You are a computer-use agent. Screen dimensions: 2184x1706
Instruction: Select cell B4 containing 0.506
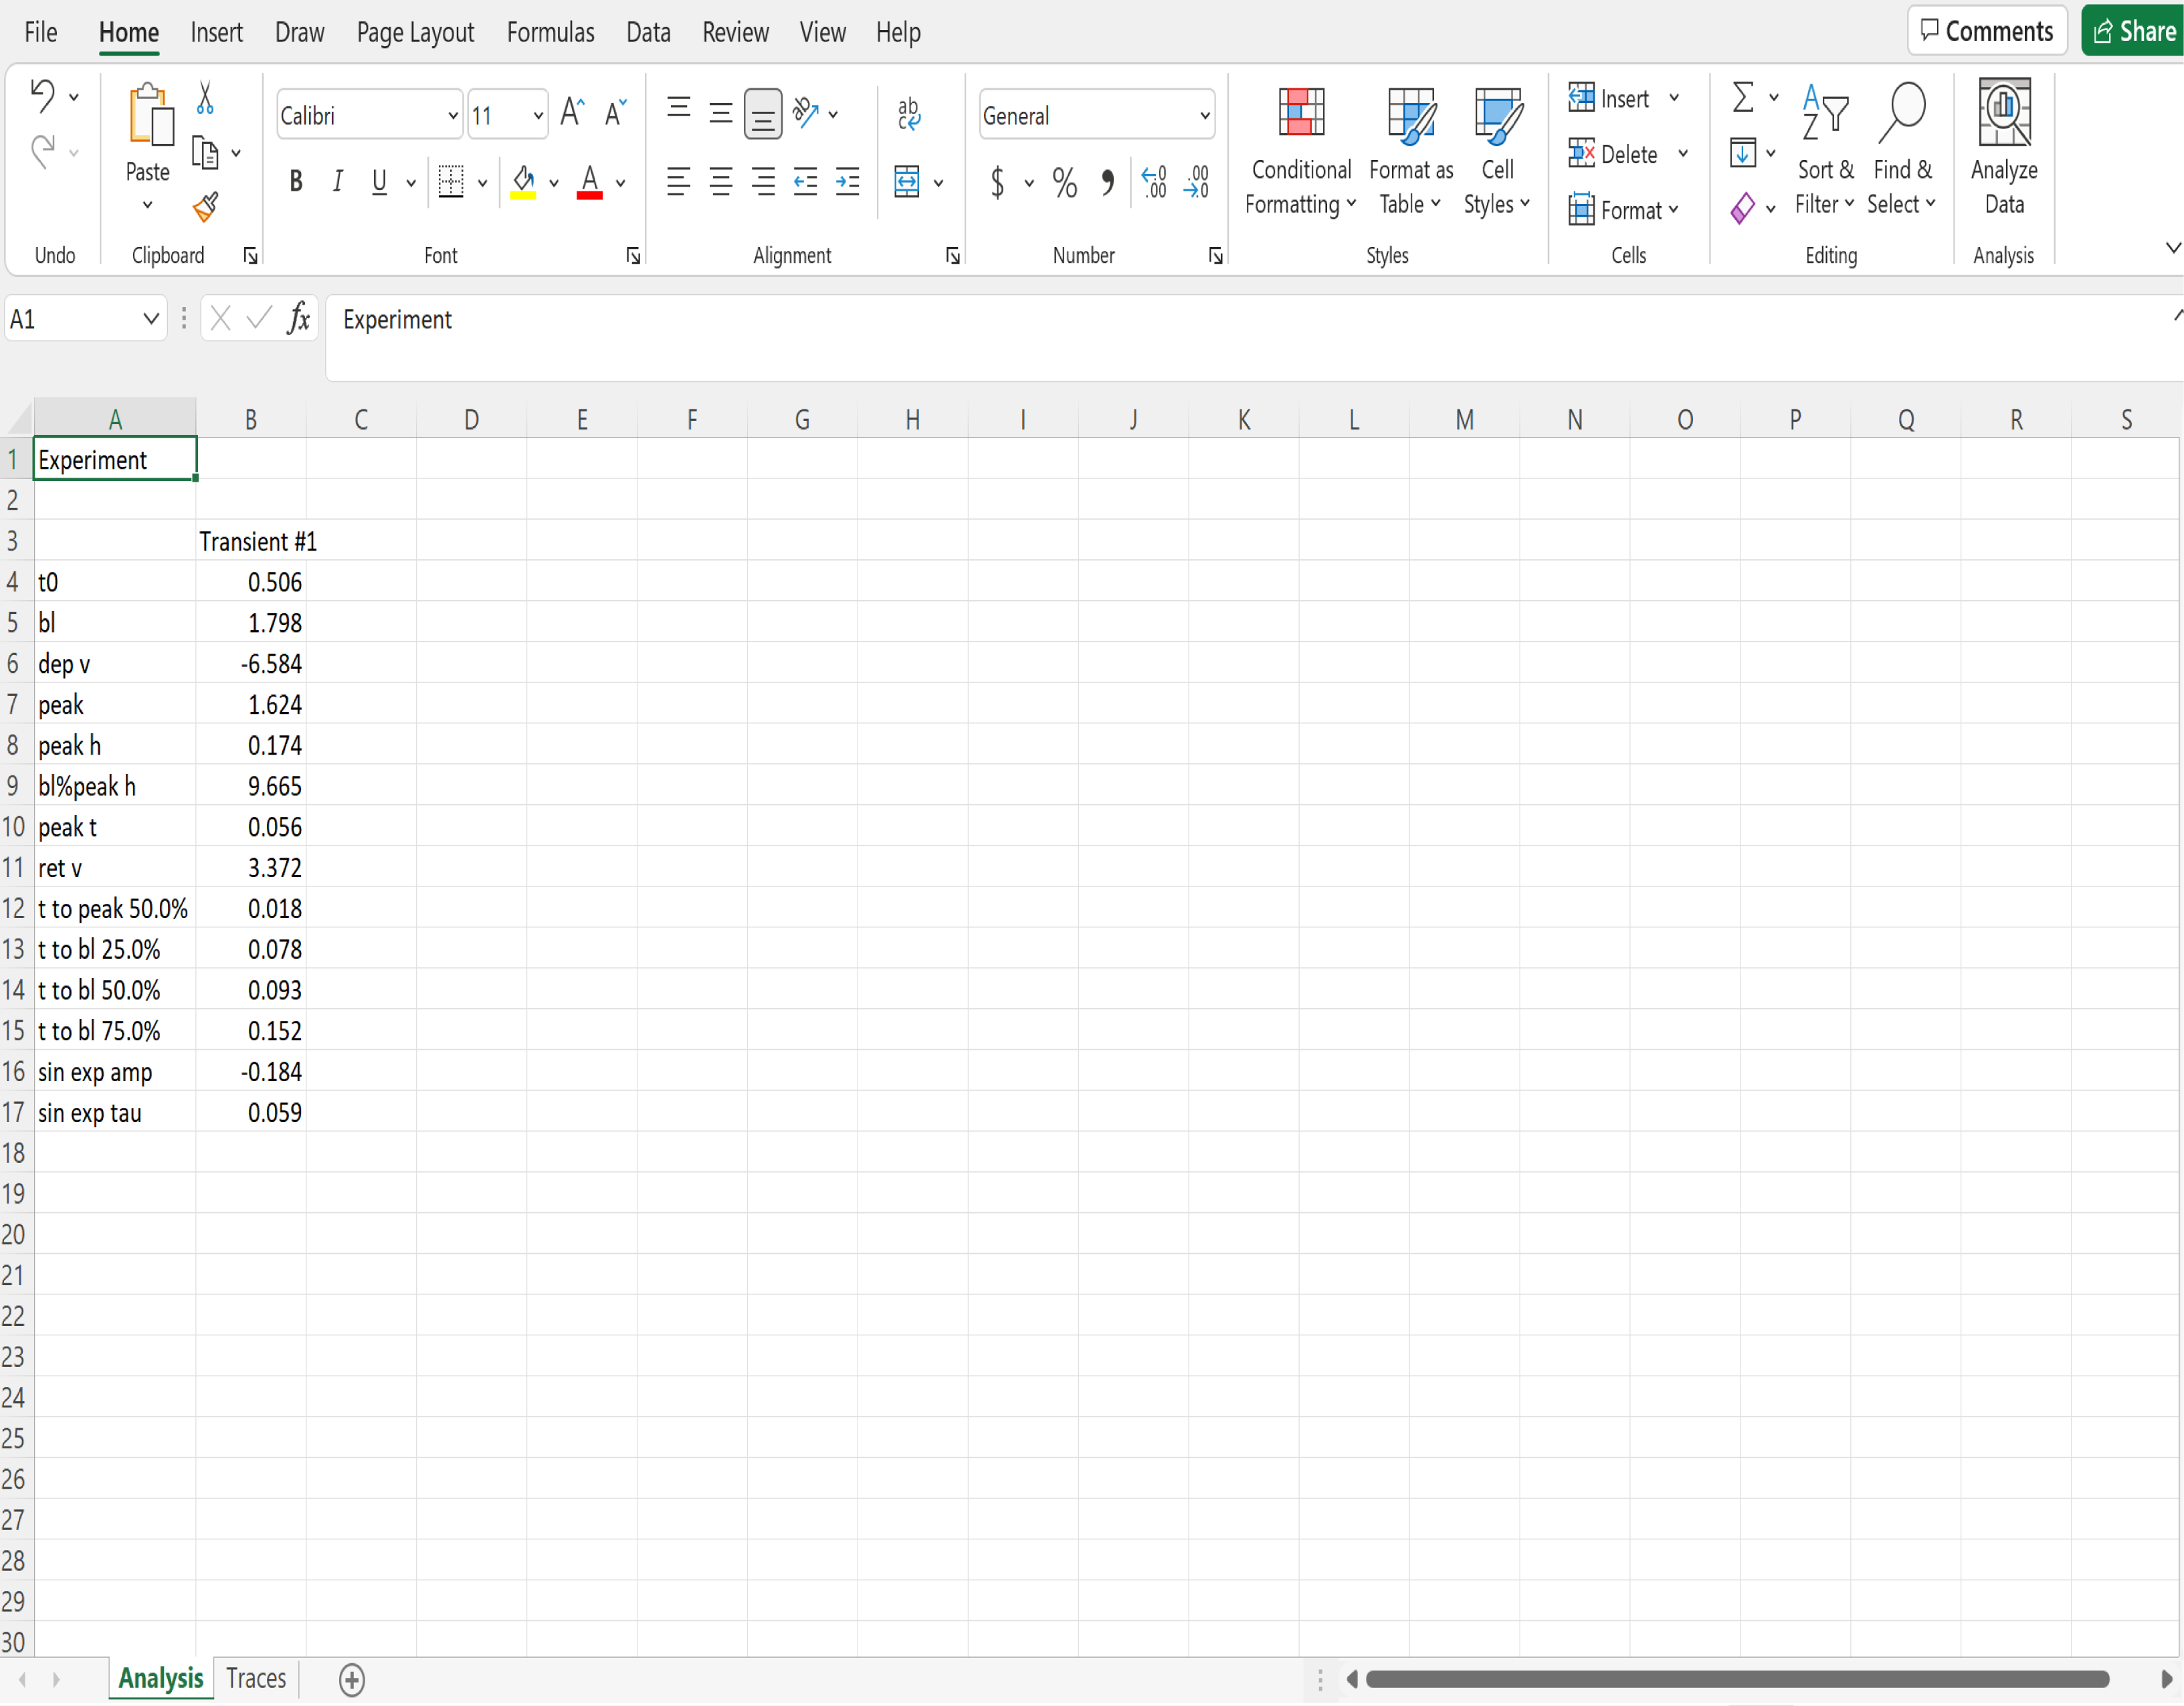click(251, 582)
